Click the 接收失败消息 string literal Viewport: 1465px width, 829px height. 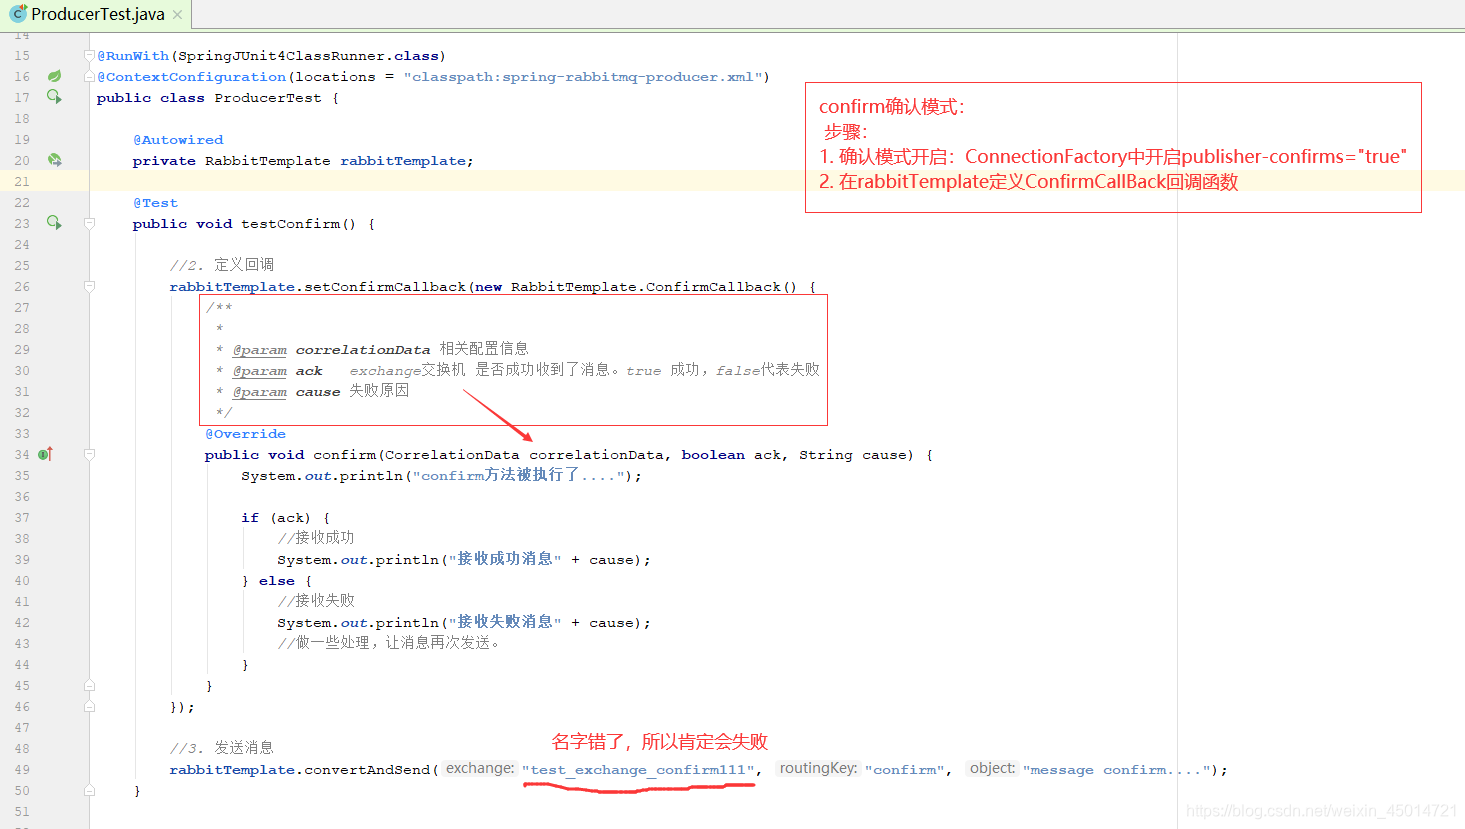pos(505,623)
